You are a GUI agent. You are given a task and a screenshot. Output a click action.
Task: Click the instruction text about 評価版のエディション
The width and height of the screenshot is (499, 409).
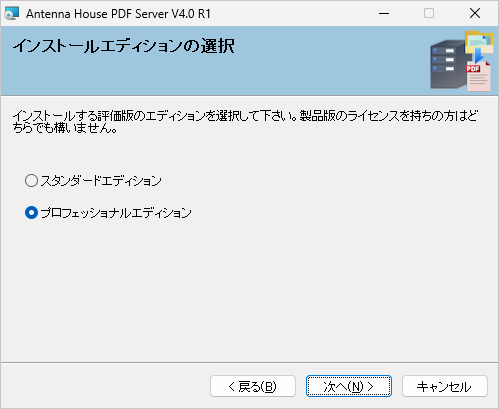tap(245, 122)
